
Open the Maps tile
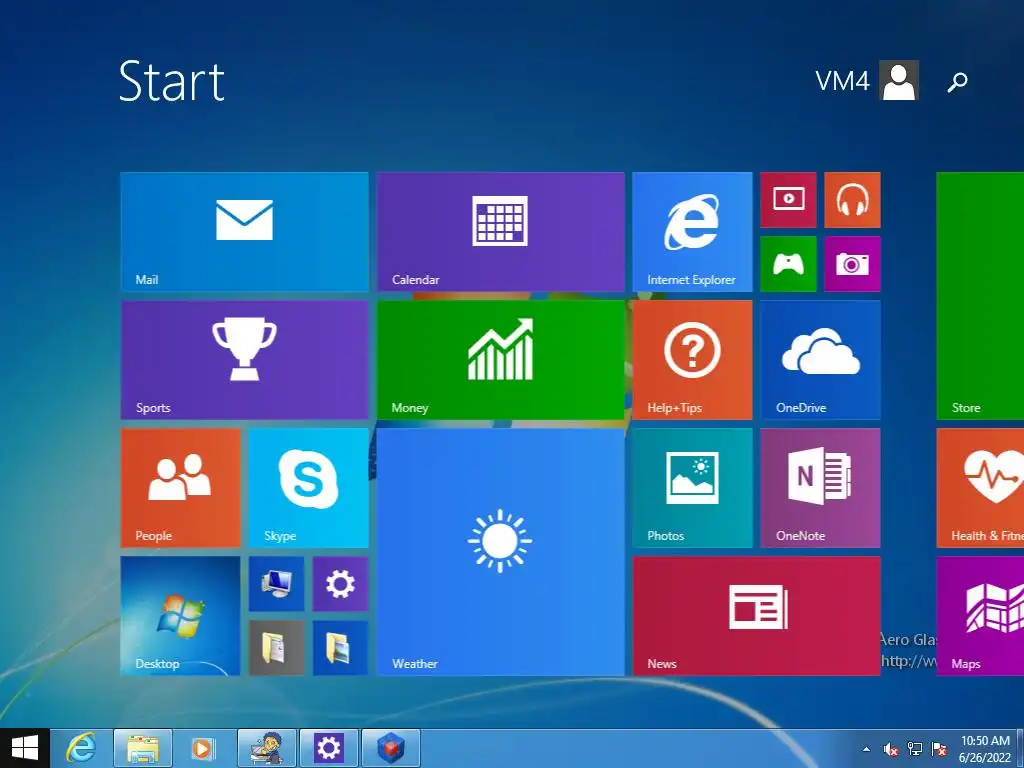[980, 615]
